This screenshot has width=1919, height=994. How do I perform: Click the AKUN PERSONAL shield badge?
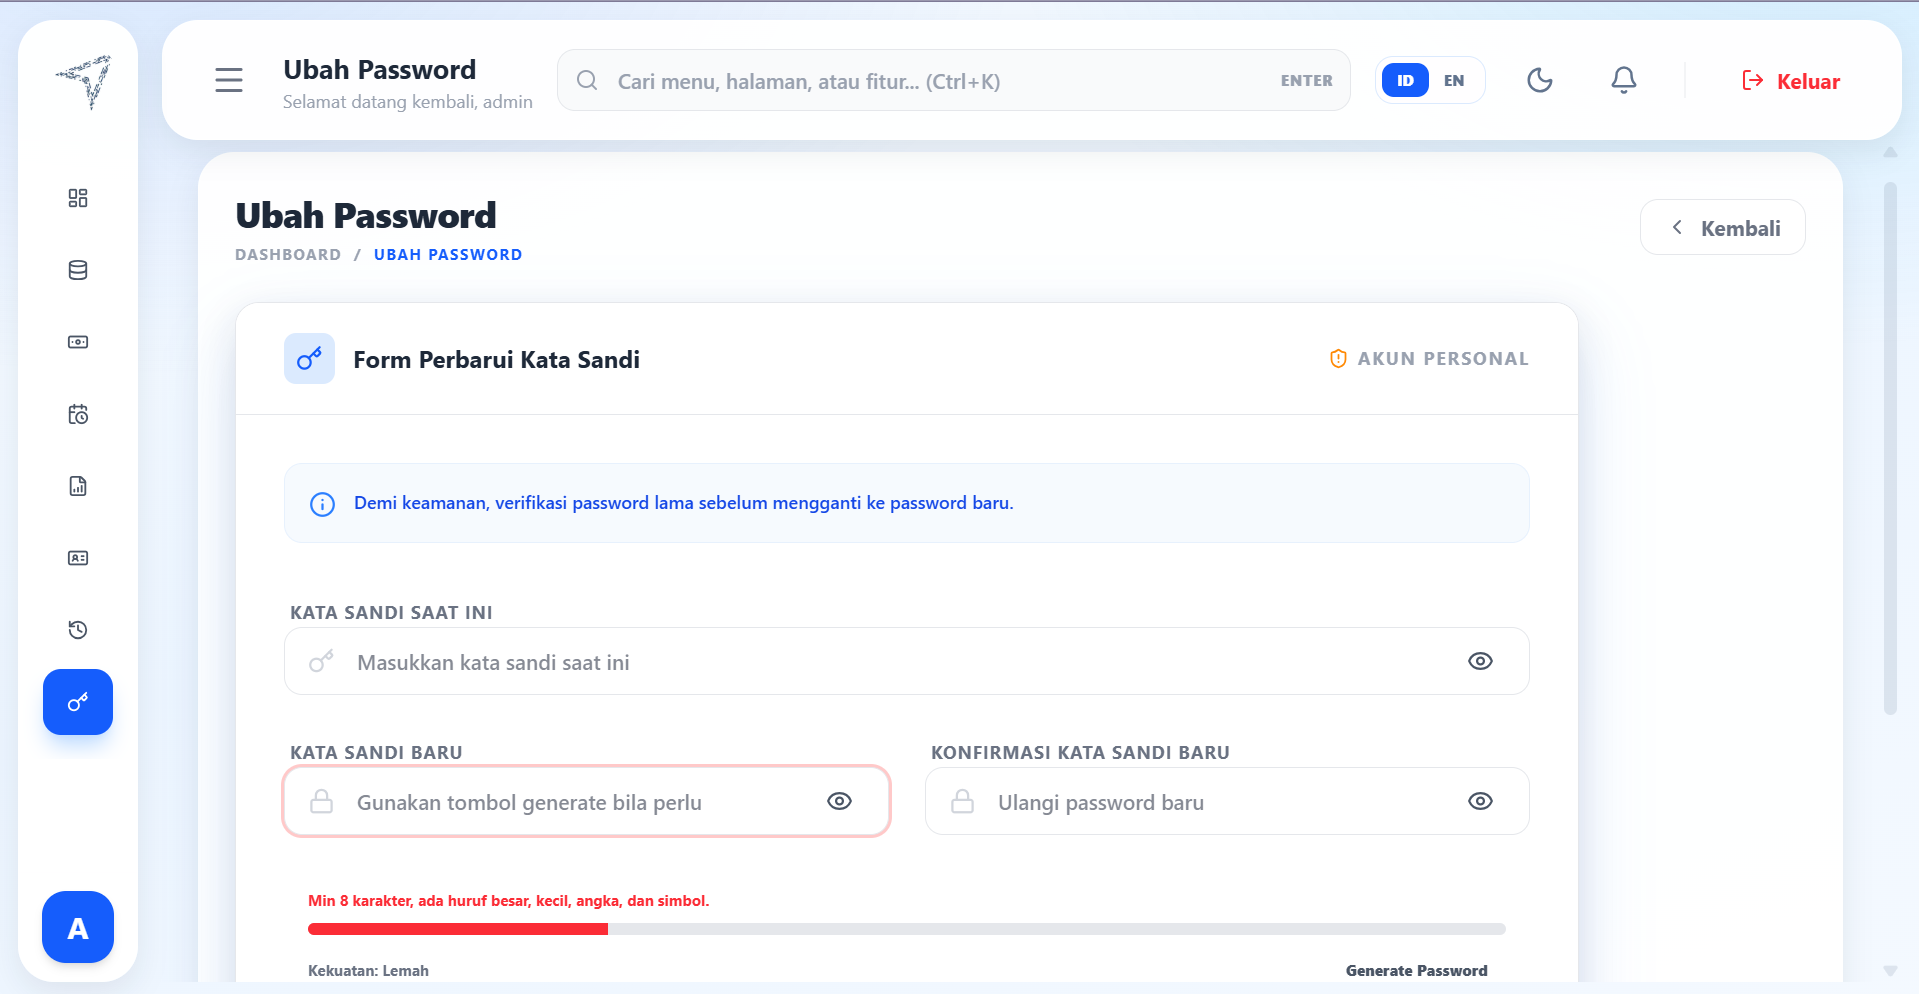(1429, 359)
